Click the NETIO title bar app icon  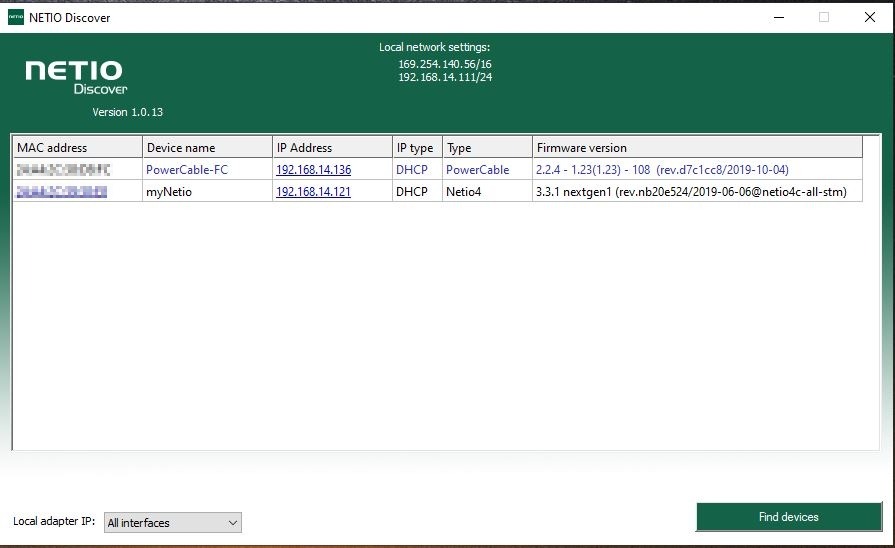click(x=16, y=17)
